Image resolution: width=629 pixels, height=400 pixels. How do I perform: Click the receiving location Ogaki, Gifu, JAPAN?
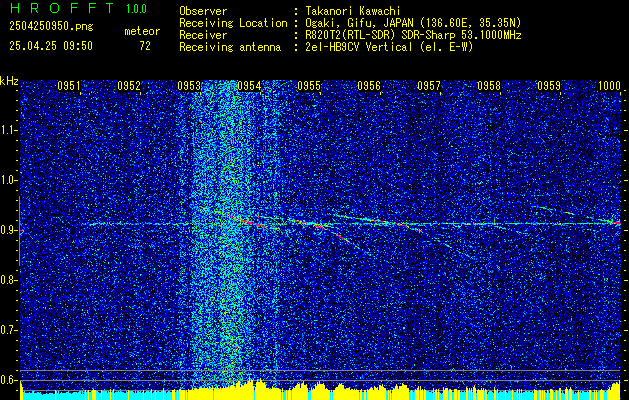tap(359, 23)
